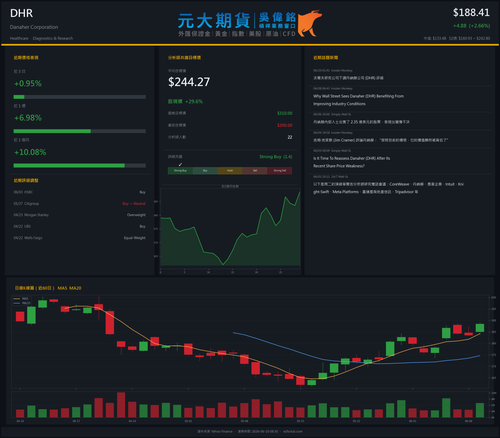Click the orange bull logo in the header
This screenshot has height=438, width=500.
[309, 23]
